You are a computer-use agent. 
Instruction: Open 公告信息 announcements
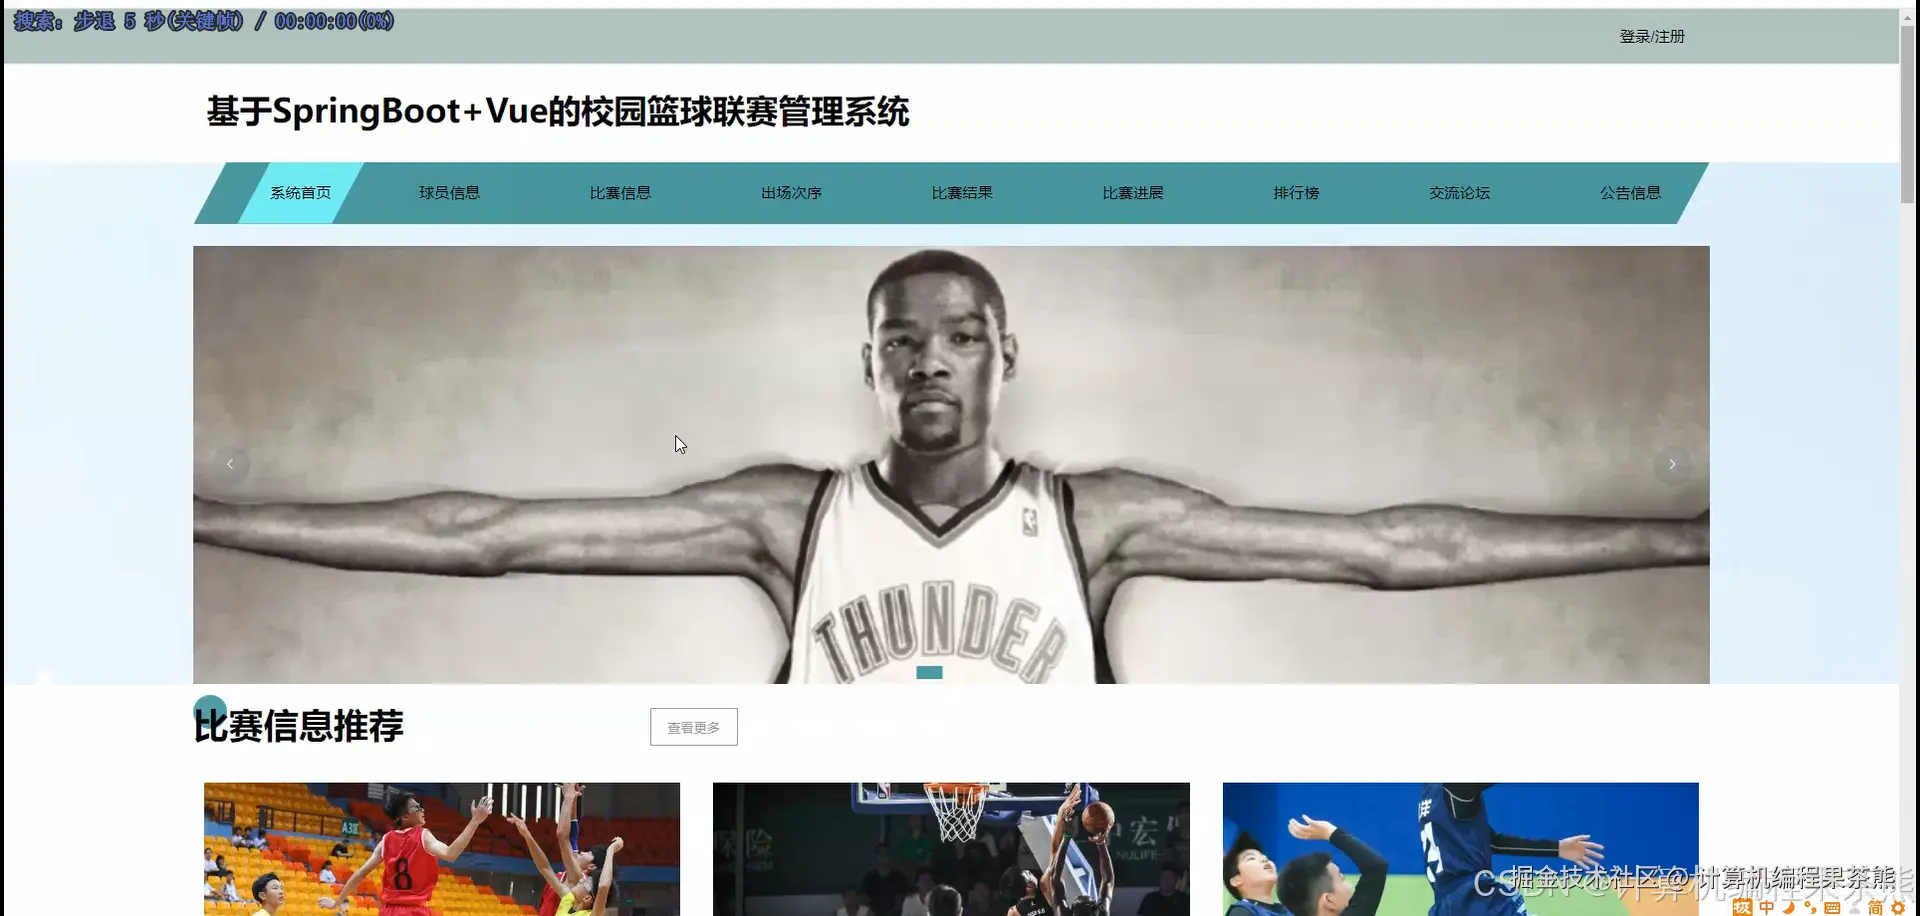pos(1630,193)
